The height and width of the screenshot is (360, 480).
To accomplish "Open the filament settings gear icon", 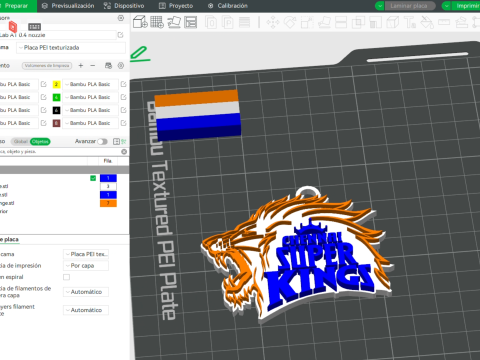I will pos(121,66).
